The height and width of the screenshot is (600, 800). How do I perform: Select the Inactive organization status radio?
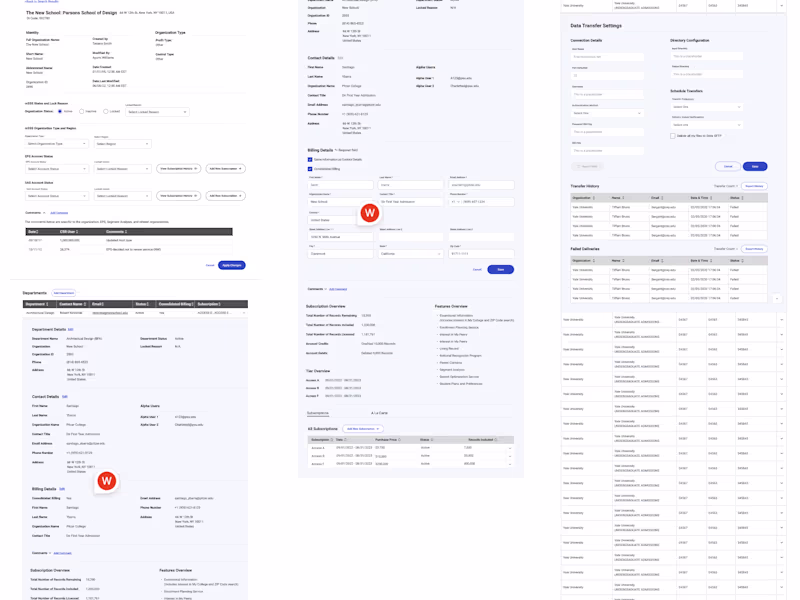pos(82,111)
